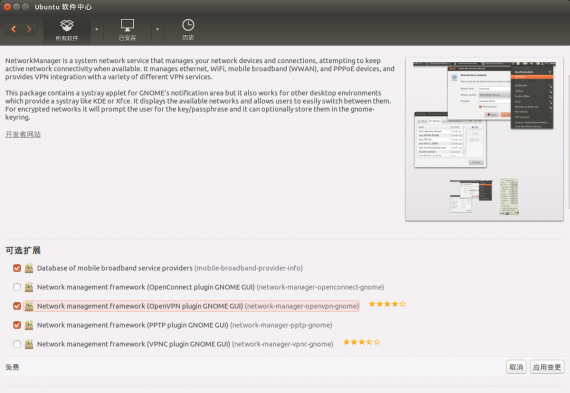This screenshot has width=570, height=393.
Task: Apply changes with the 应用变更 button
Action: (547, 367)
